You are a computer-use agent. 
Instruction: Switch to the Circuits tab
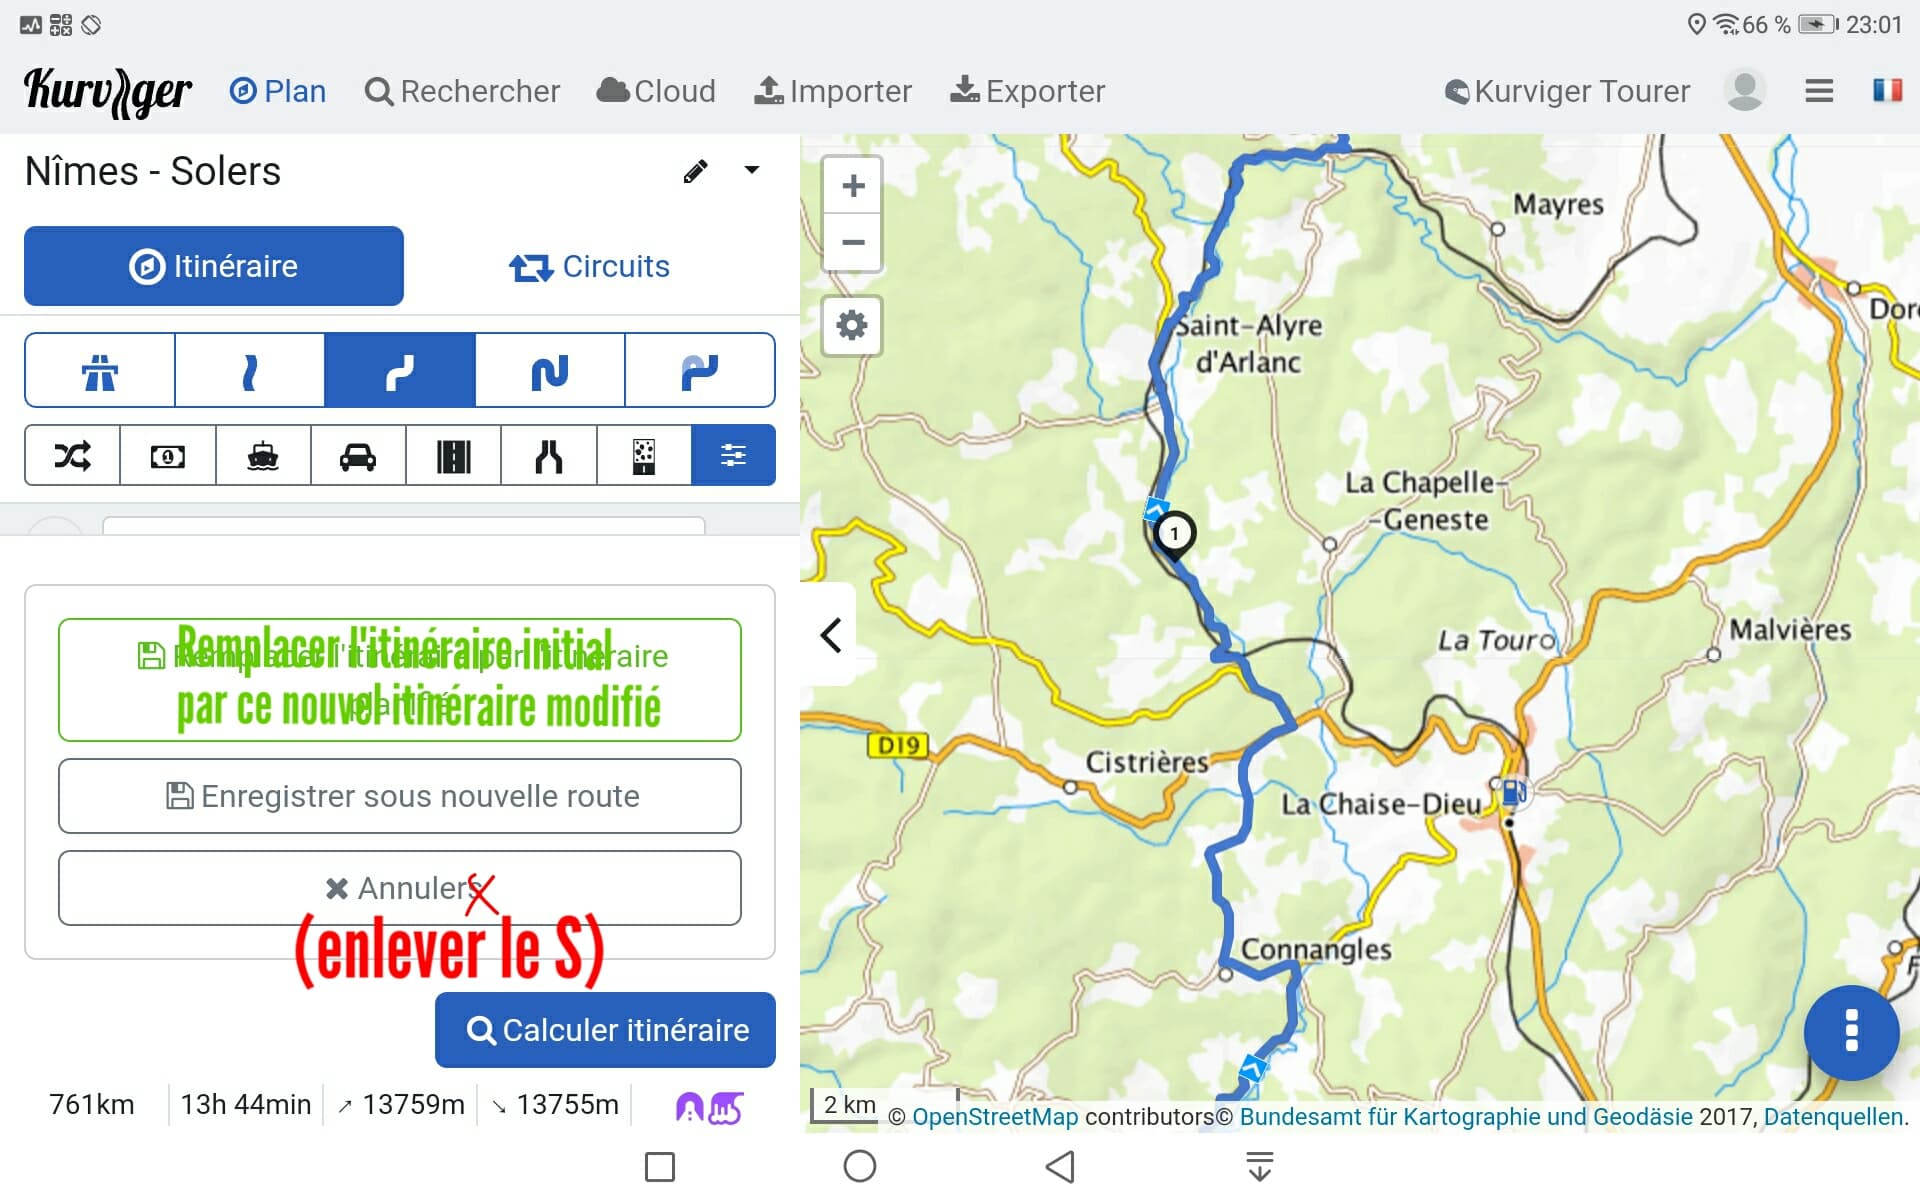click(x=590, y=266)
